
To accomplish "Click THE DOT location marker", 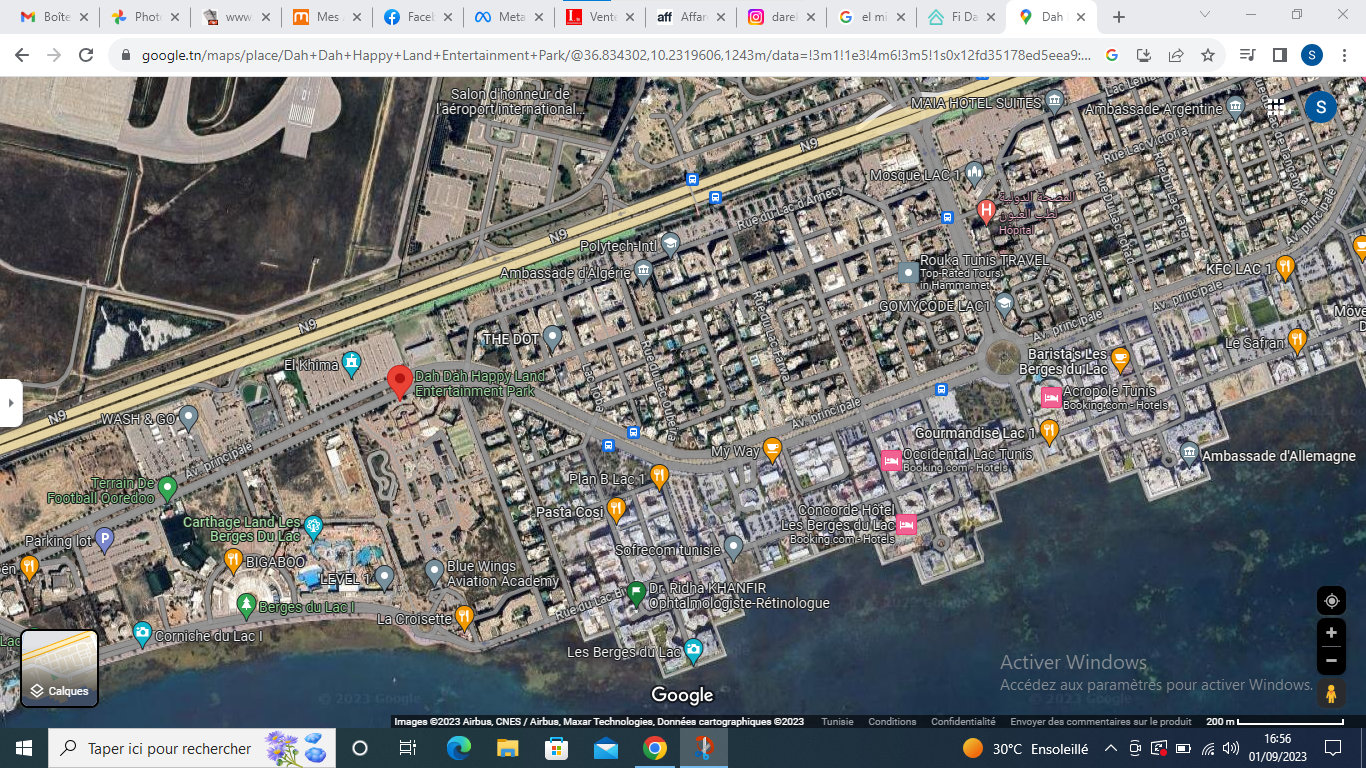I will pyautogui.click(x=551, y=337).
